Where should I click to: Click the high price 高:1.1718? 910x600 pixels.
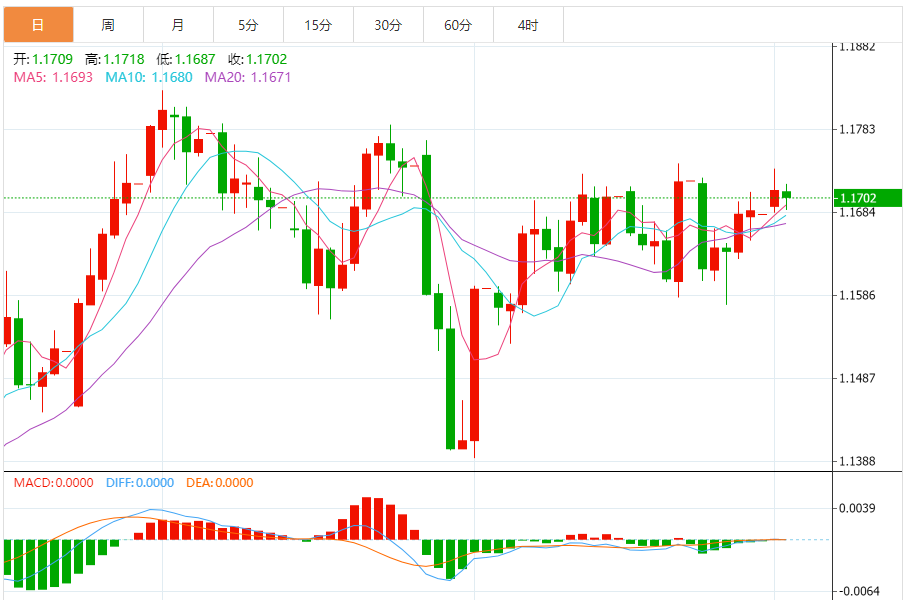pos(115,59)
